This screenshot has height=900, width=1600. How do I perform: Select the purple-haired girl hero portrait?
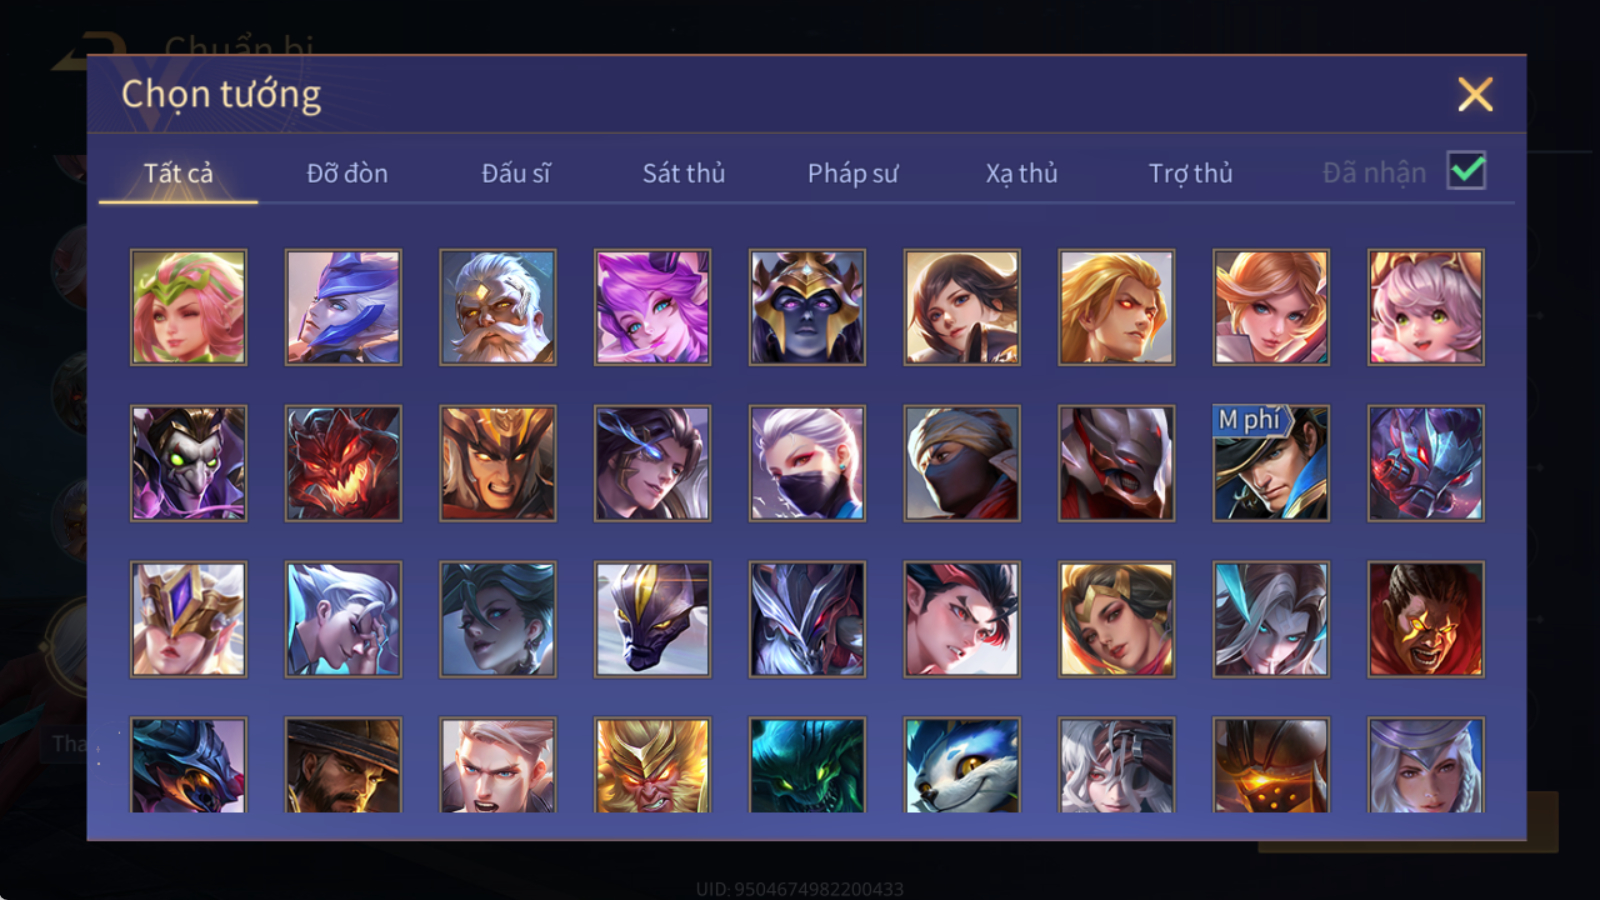652,307
